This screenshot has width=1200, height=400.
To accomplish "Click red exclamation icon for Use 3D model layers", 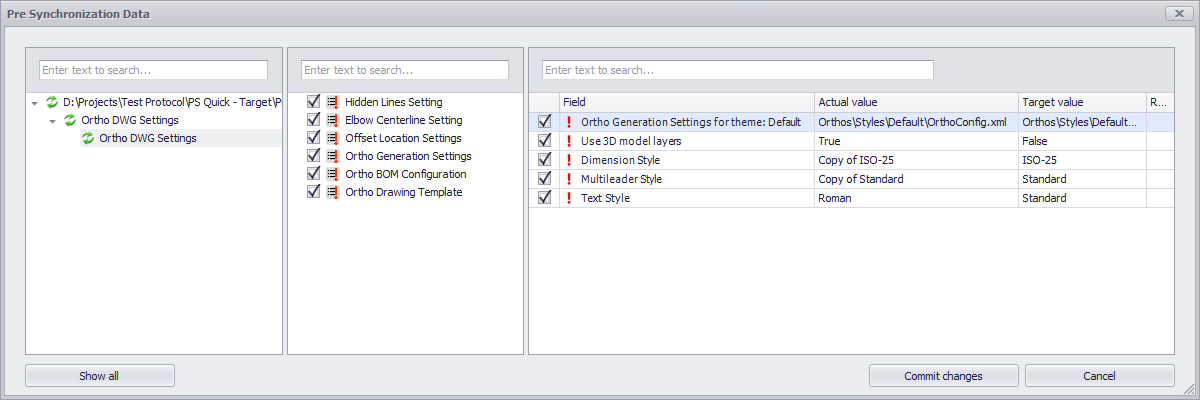I will point(569,141).
